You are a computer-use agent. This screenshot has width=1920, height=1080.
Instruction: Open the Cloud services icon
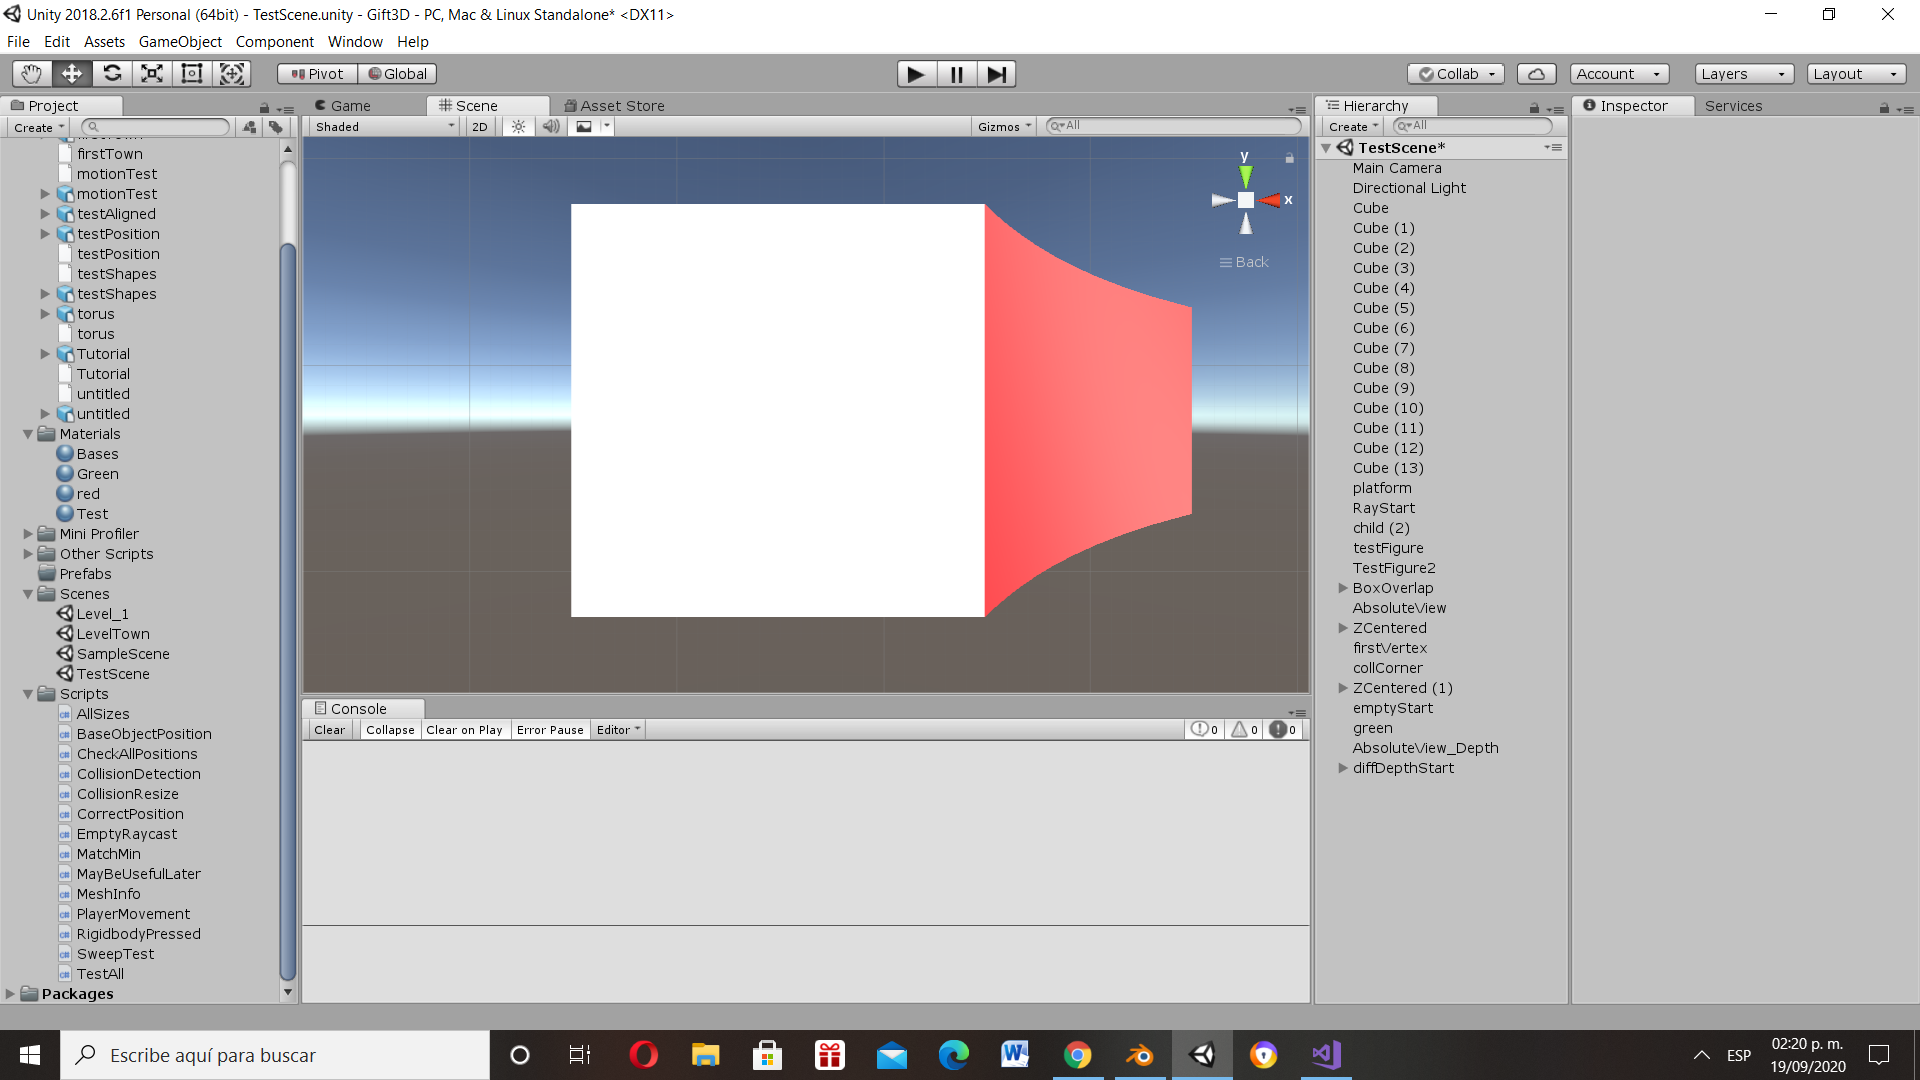click(x=1537, y=74)
